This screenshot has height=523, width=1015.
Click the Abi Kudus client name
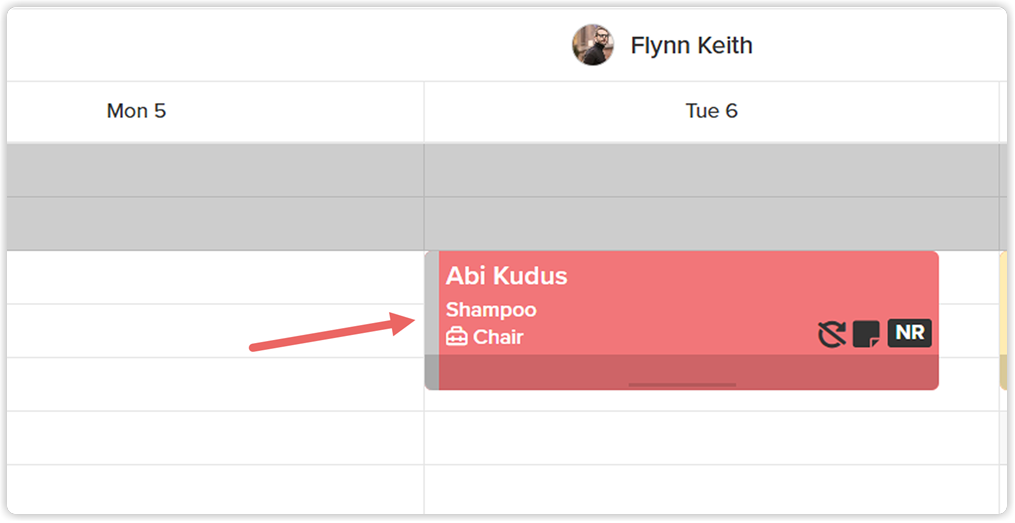point(506,276)
